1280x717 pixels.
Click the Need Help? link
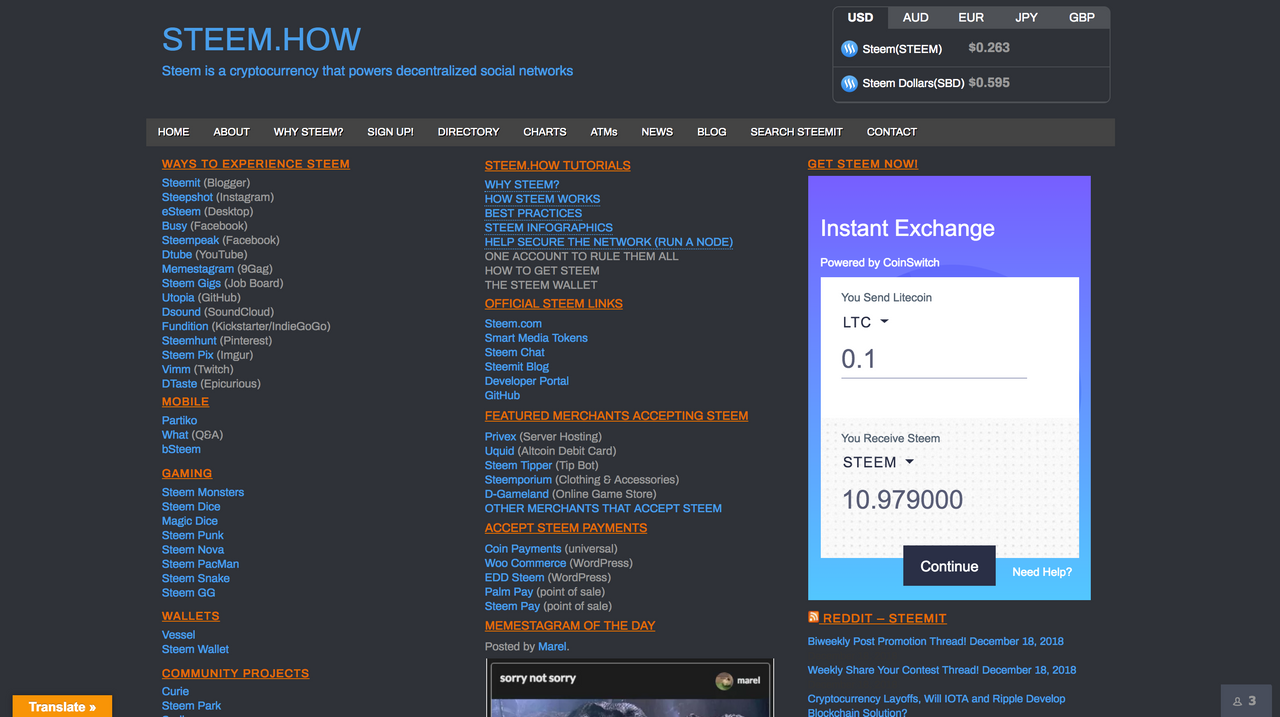click(x=1042, y=572)
